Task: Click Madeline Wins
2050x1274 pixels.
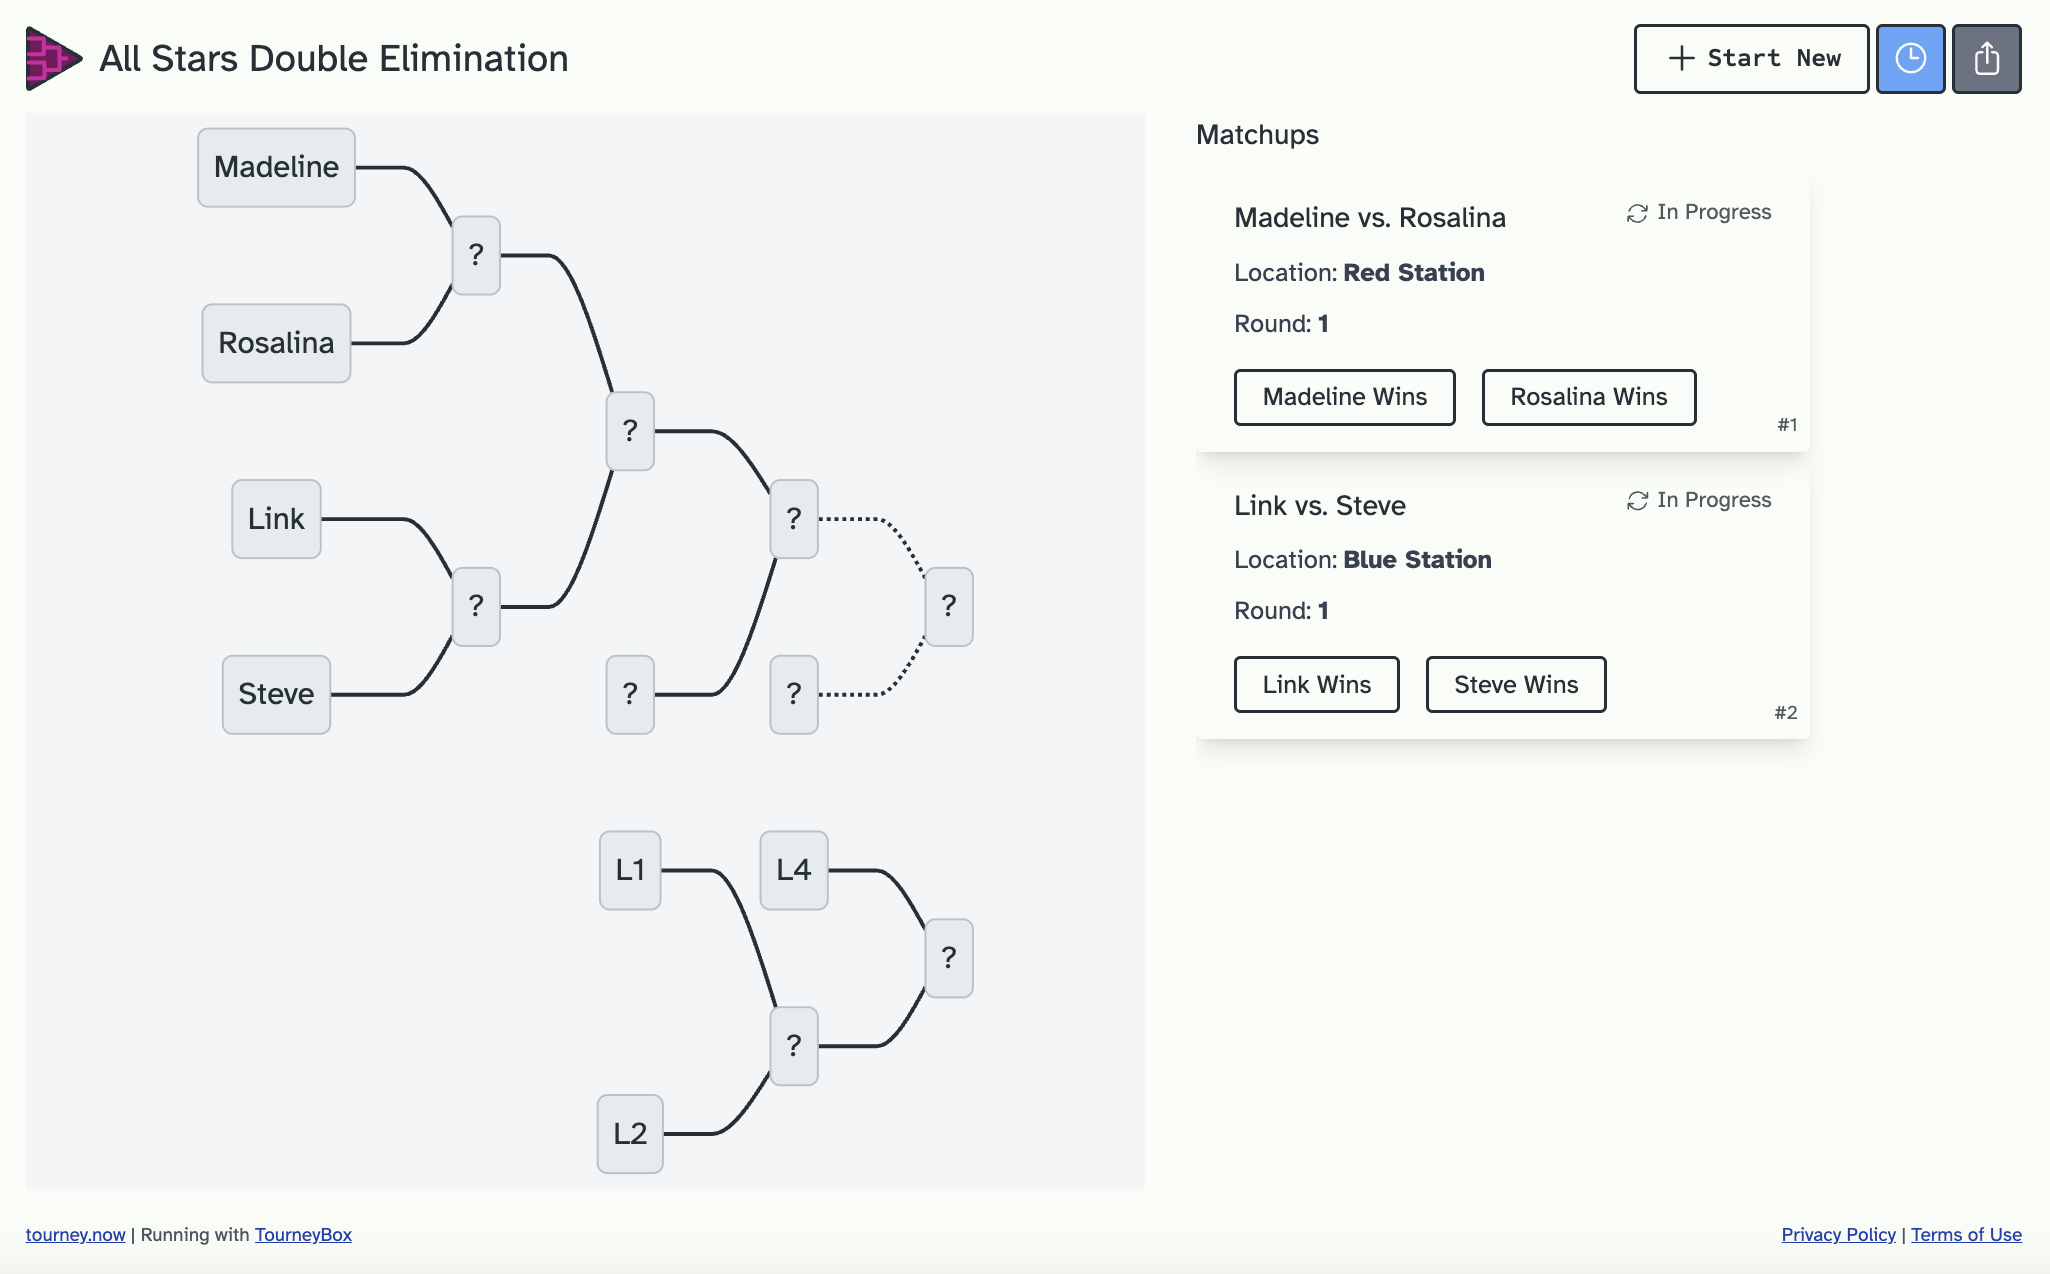Action: pyautogui.click(x=1344, y=397)
